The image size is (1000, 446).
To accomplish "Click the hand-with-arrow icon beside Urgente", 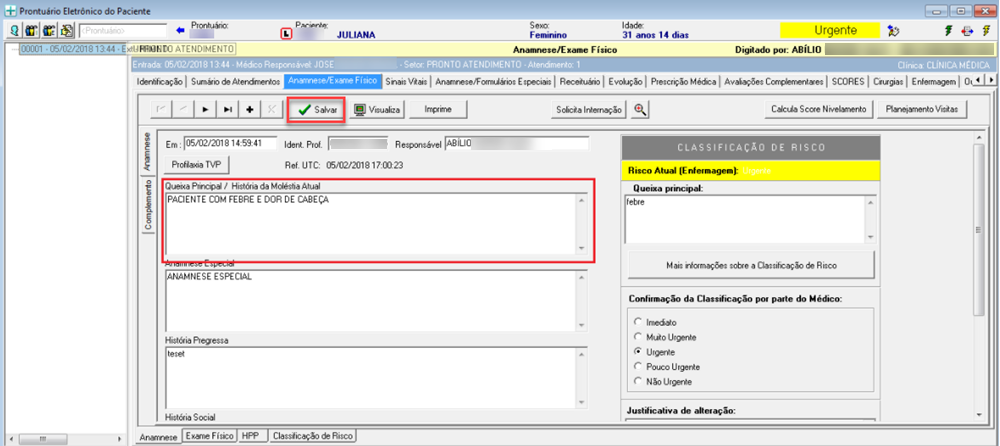I will [x=893, y=31].
